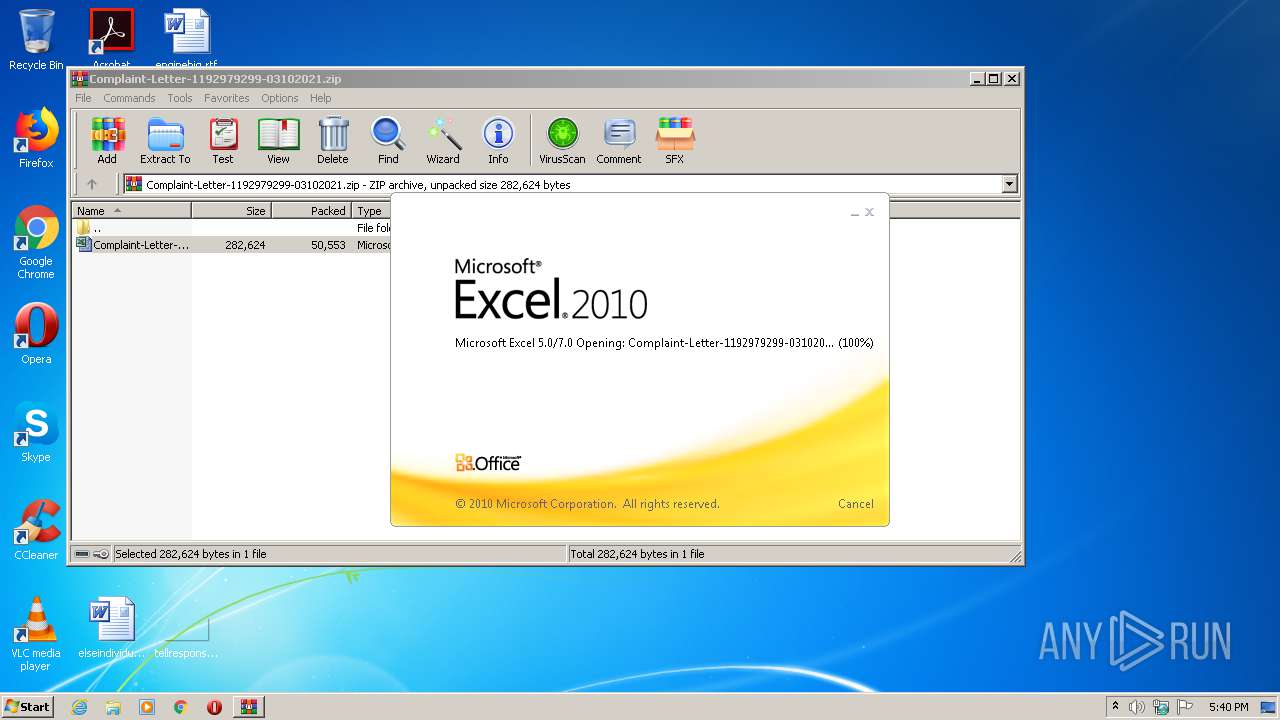
Task: Click the archive path address field
Action: (x=562, y=184)
